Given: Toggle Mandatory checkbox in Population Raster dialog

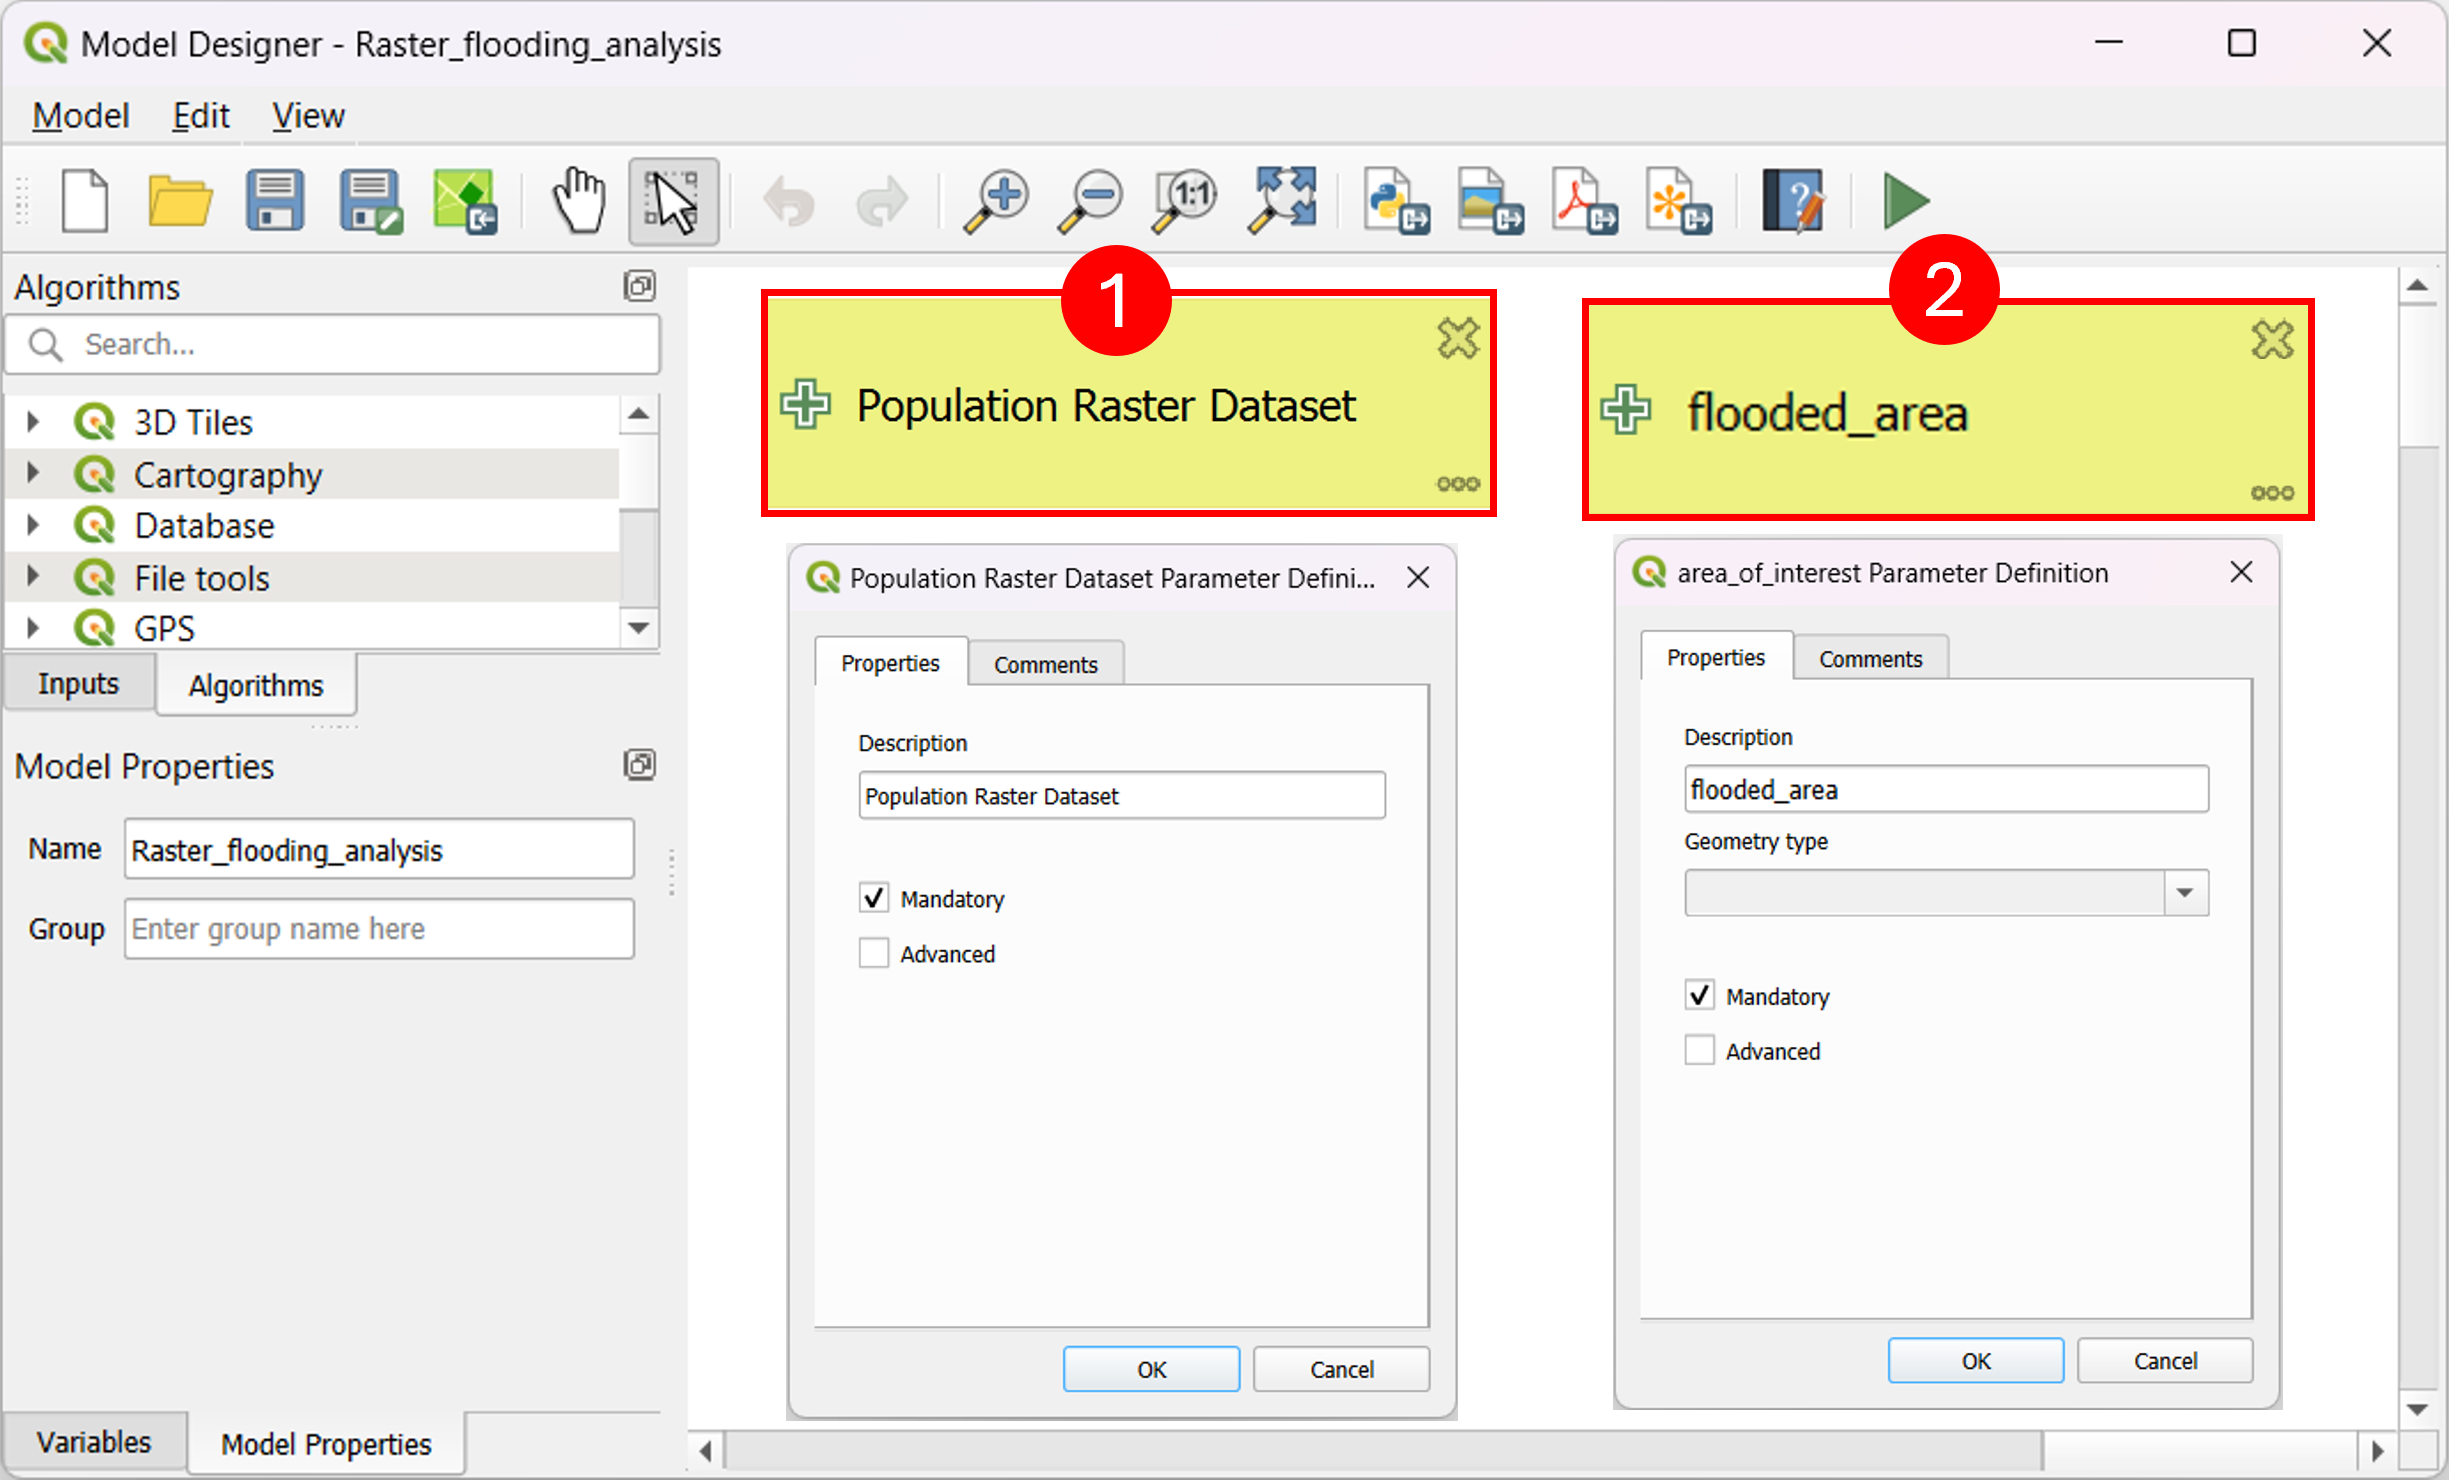Looking at the screenshot, I should [x=874, y=898].
